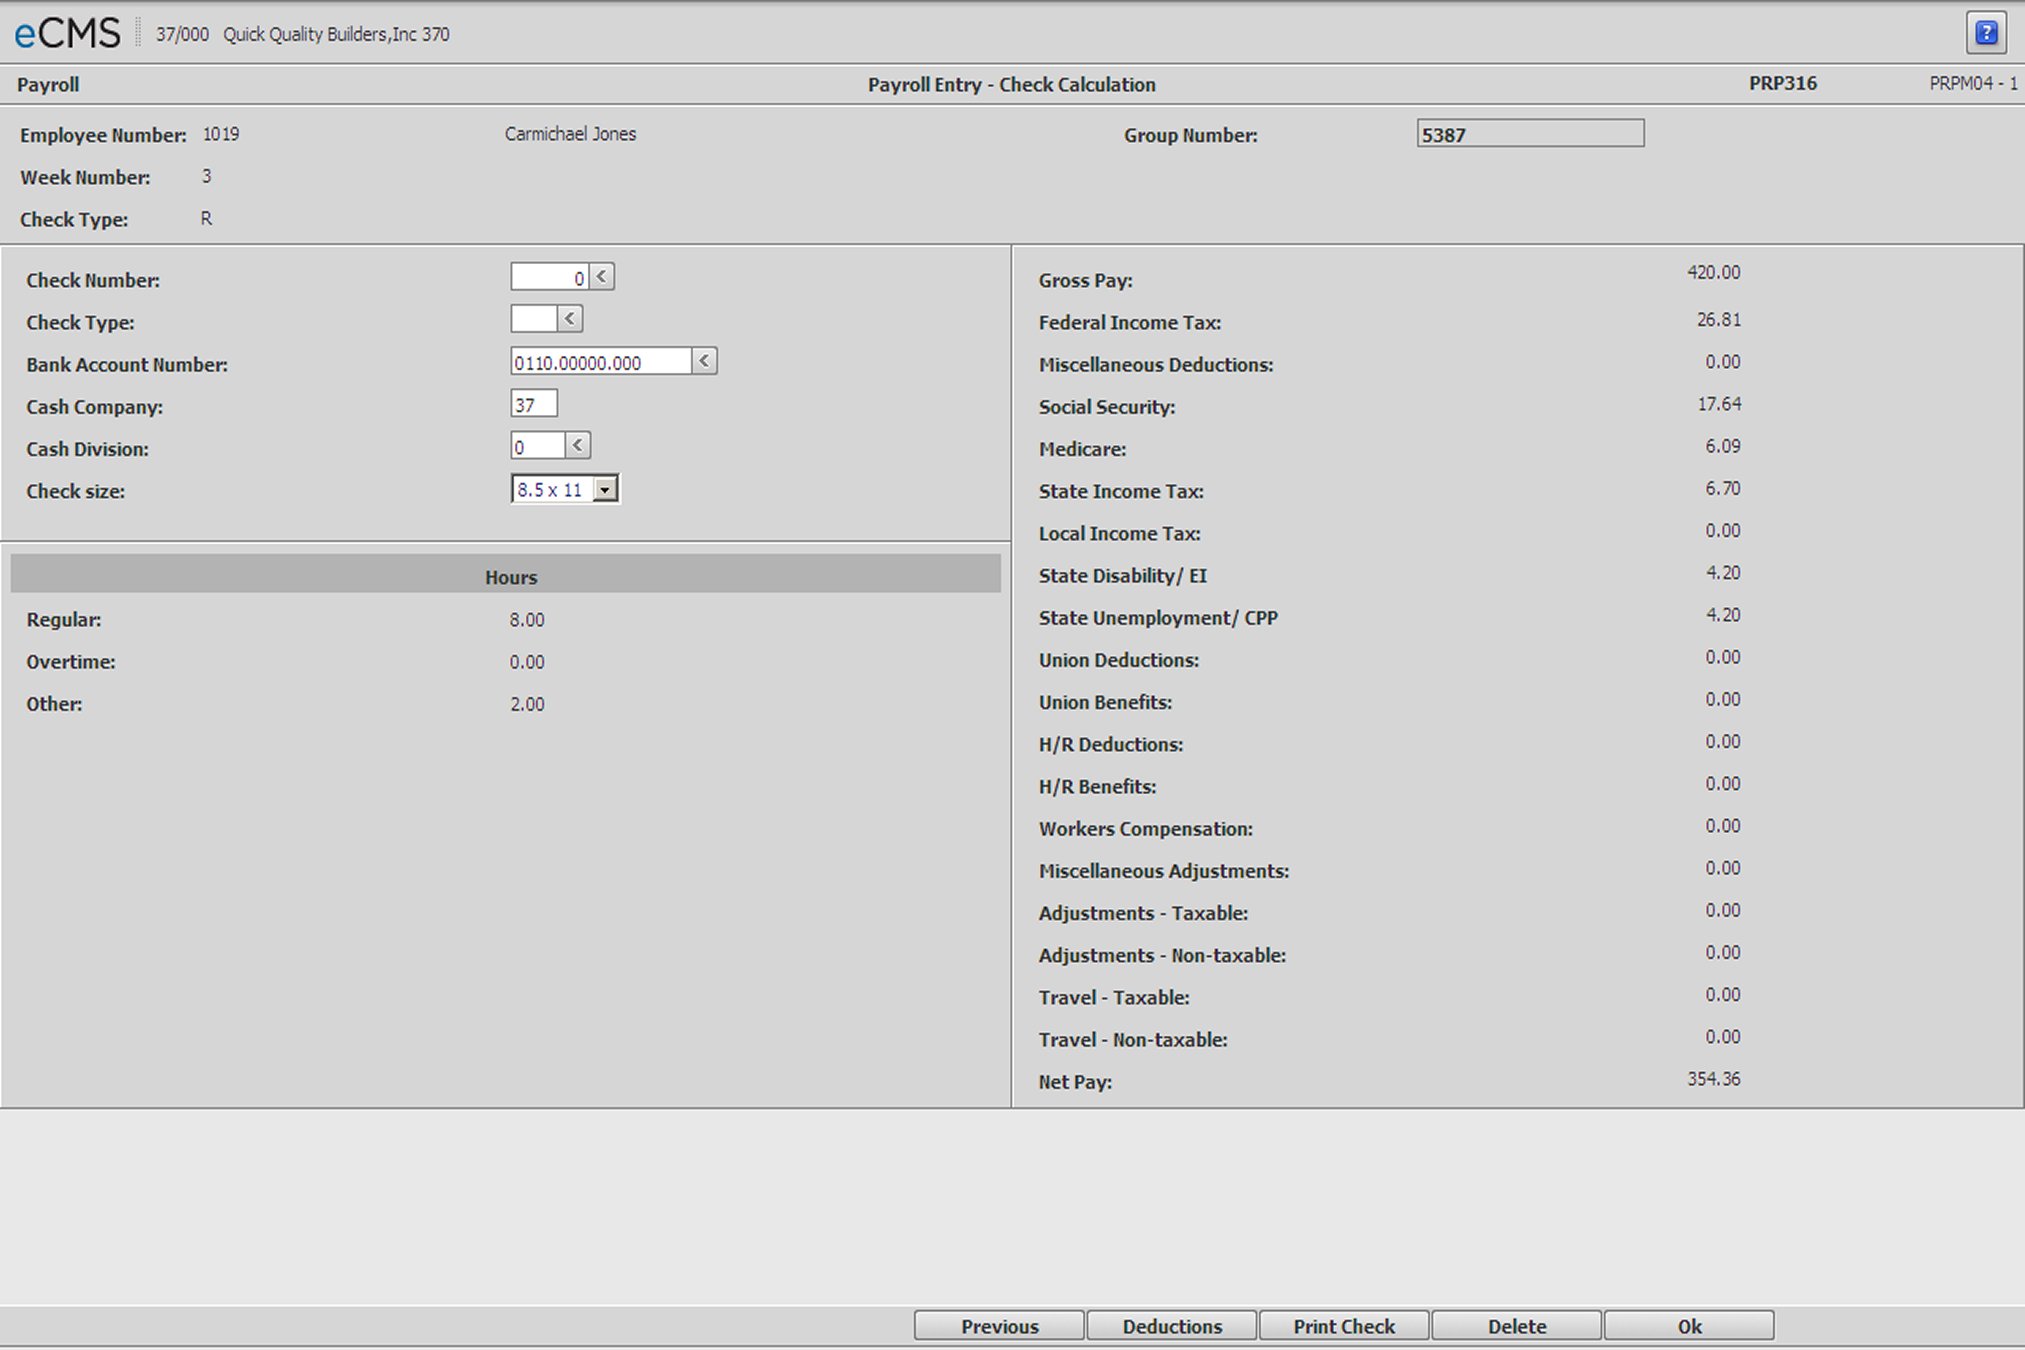
Task: Open lookup for Bank Account Number
Action: 704,361
